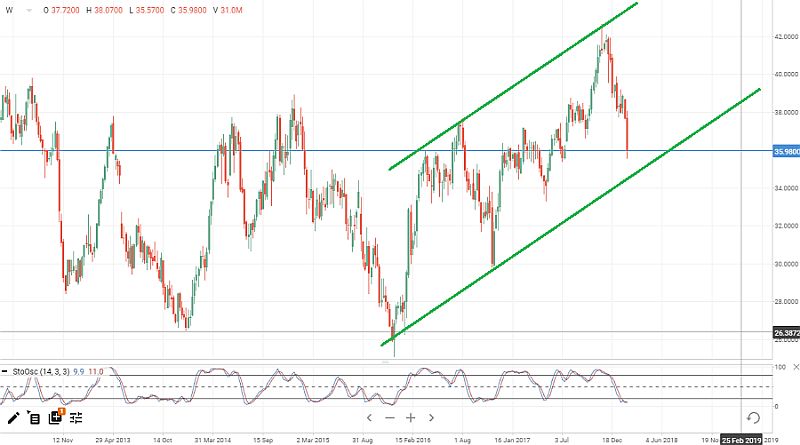The width and height of the screenshot is (800, 445).
Task: Click the 38.0000 price axis label
Action: 786,113
